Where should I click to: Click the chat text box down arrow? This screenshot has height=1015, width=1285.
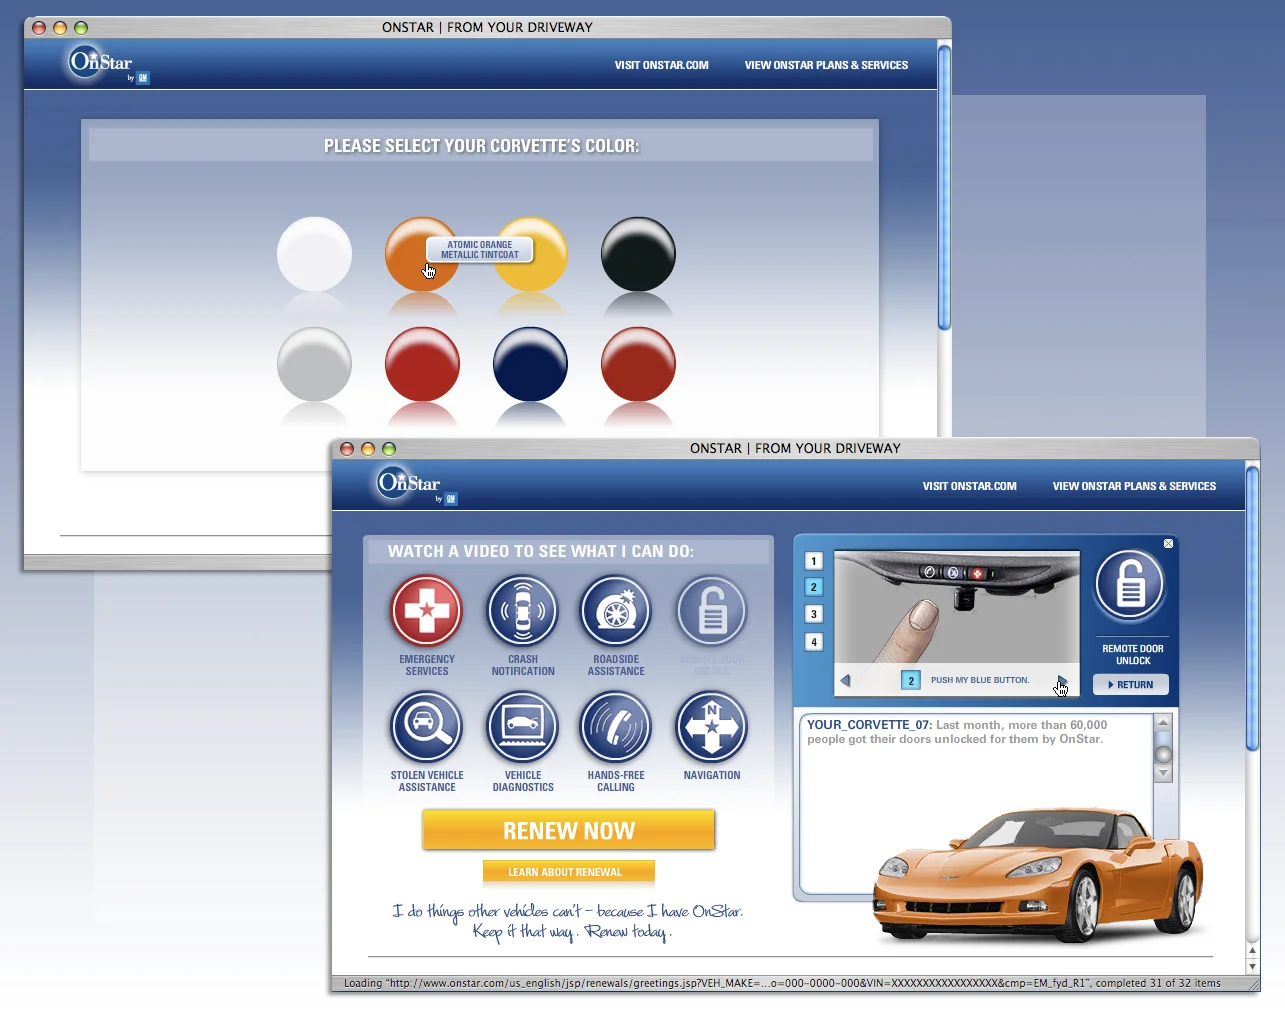point(1163,774)
